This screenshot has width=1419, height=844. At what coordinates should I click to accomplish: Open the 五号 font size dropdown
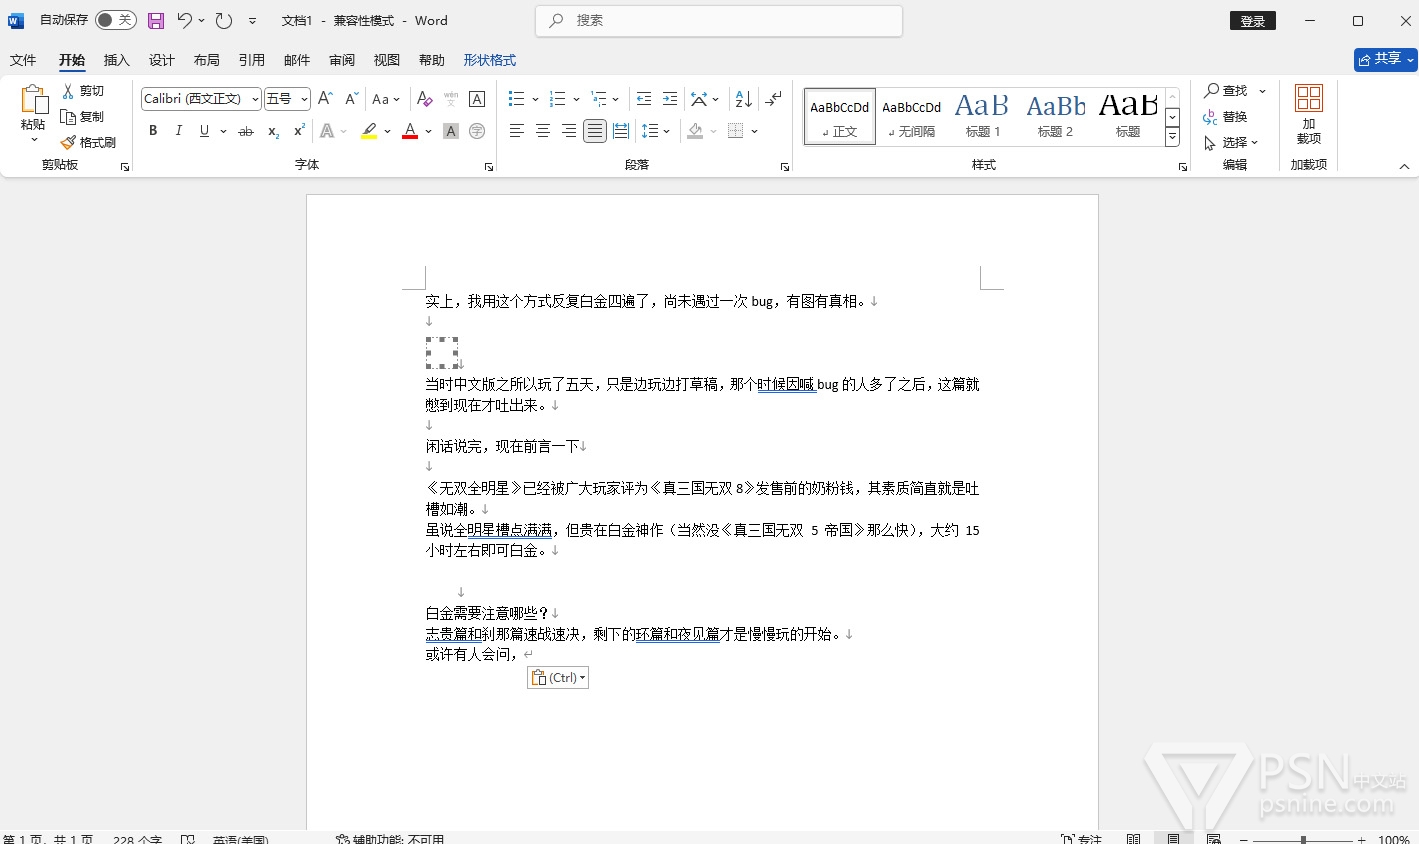304,99
